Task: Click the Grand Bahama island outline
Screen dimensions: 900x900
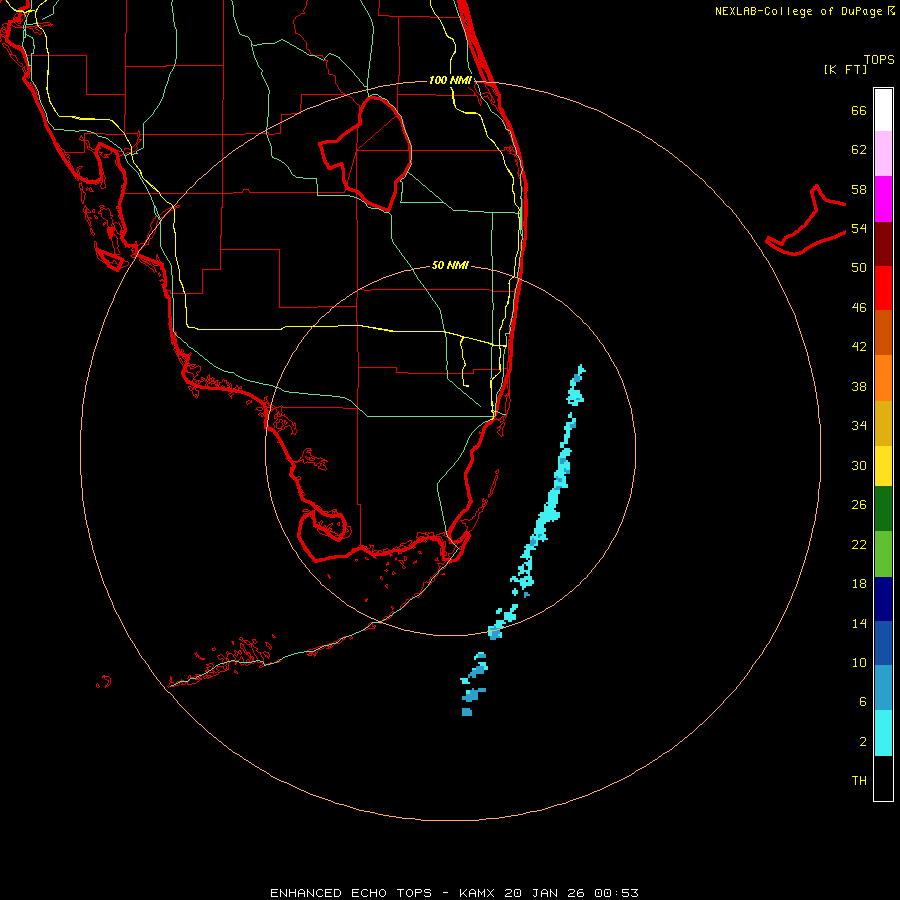Action: point(805,220)
